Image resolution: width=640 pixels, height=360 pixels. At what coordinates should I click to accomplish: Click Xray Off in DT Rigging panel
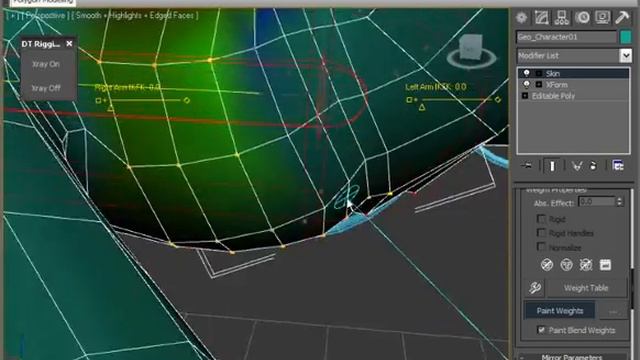(46, 88)
